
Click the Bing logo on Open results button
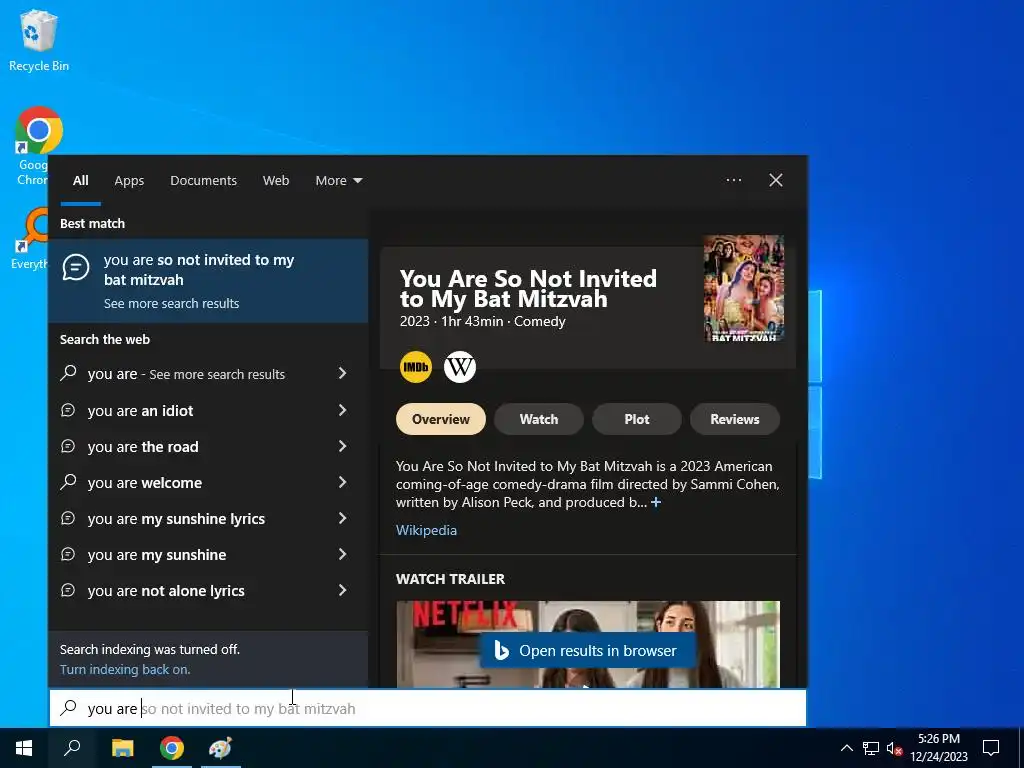(502, 650)
